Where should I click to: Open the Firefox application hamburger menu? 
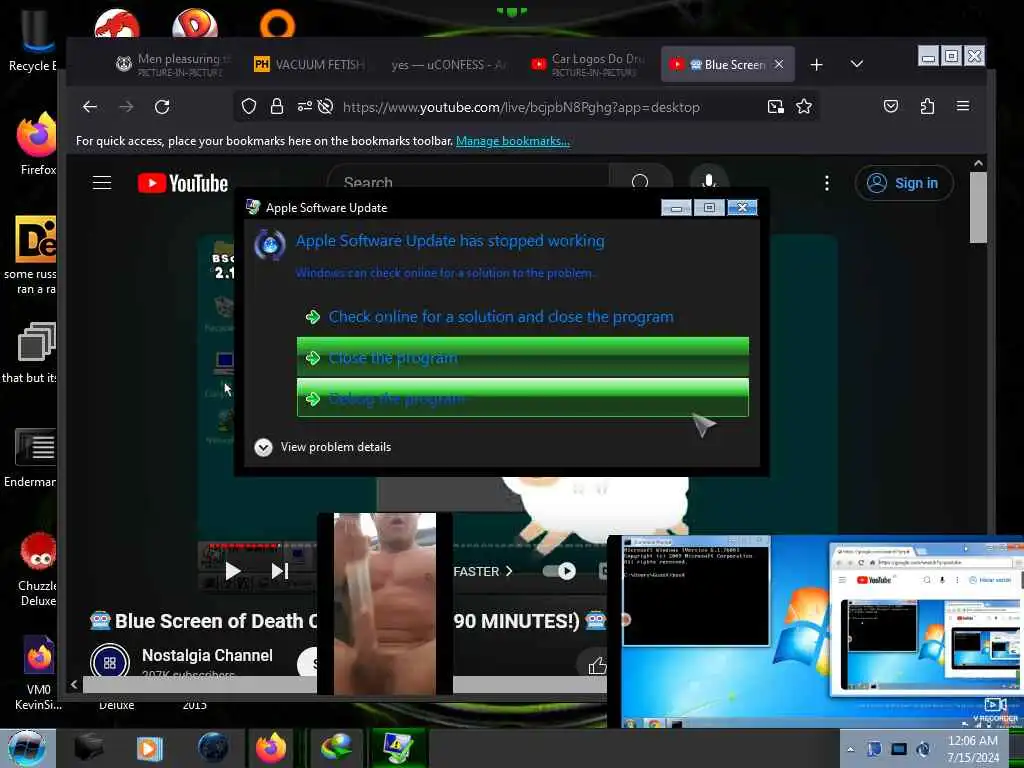coord(963,106)
